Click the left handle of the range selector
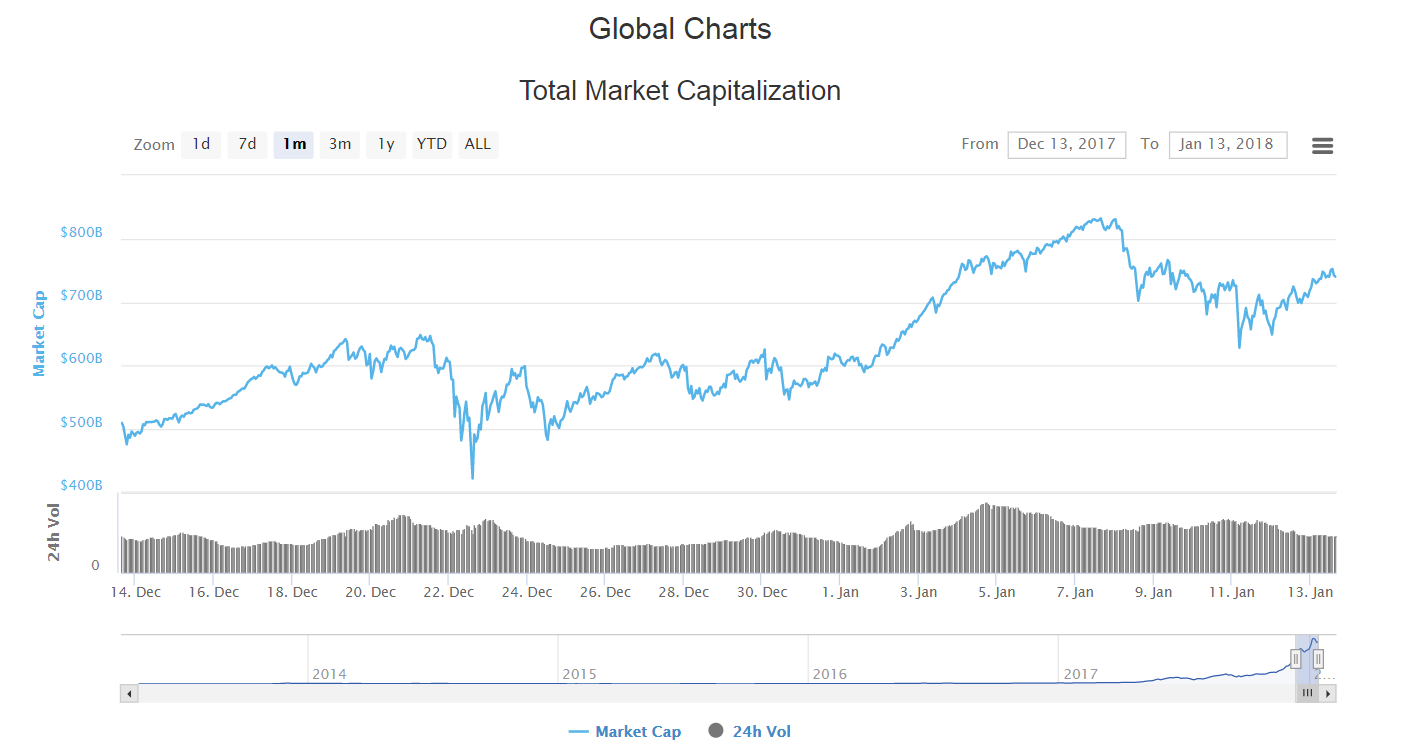The image size is (1405, 753). 1296,660
